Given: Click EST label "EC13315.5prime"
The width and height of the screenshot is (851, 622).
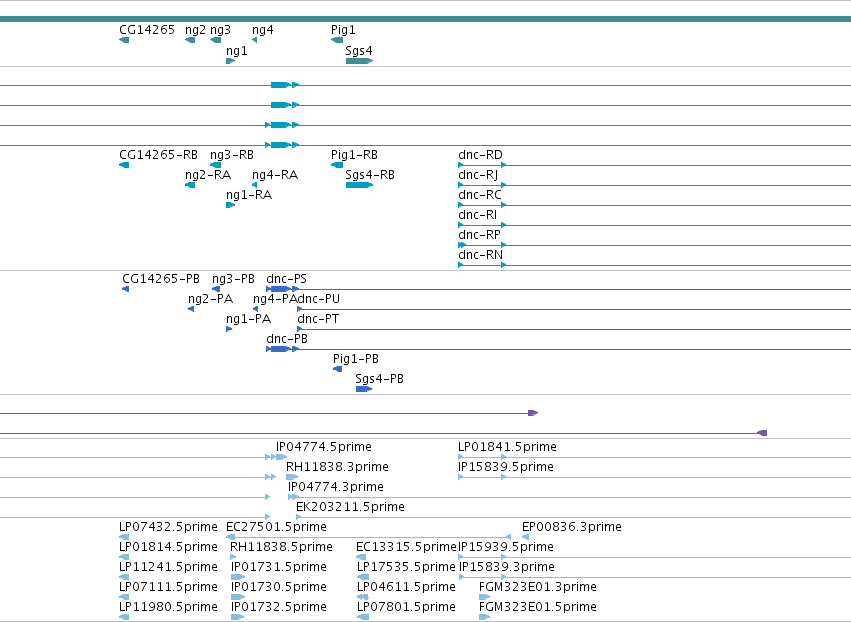Looking at the screenshot, I should click(x=406, y=548).
